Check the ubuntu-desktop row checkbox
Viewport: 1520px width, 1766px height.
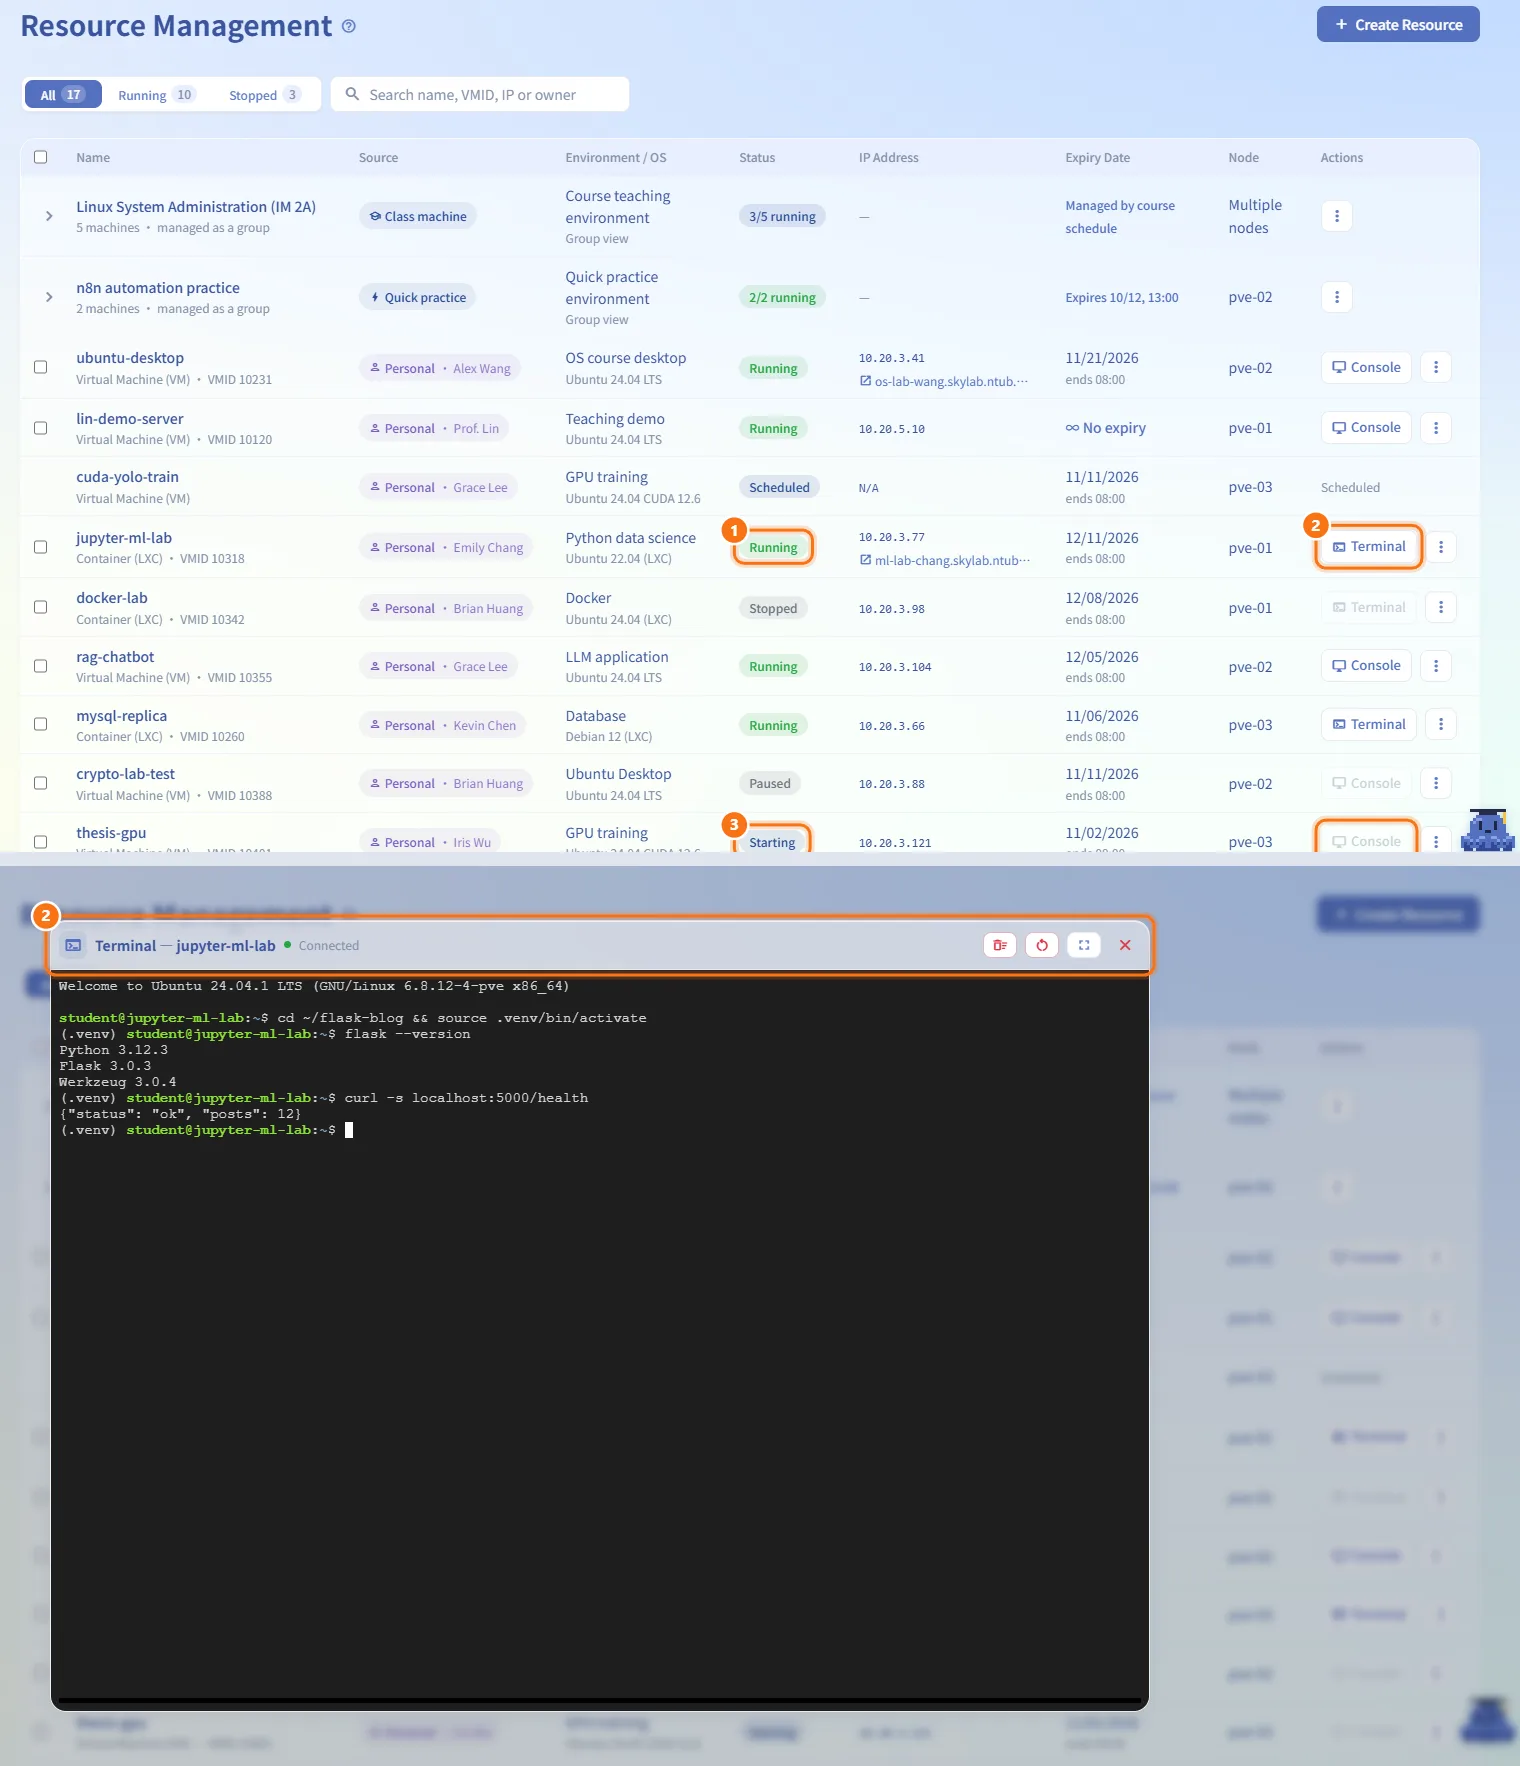(41, 367)
